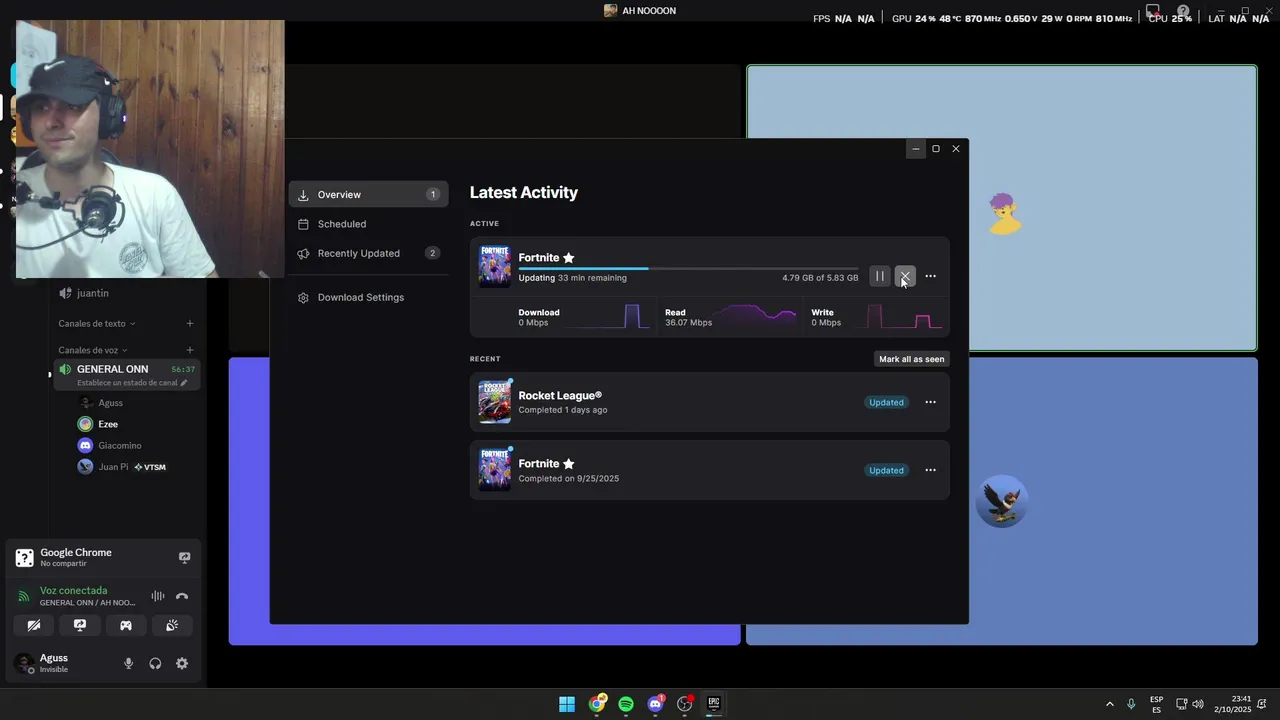Screen dimensions: 1280x720
Task: Click the purple duck participant tile in Discord call
Action: 1001,208
